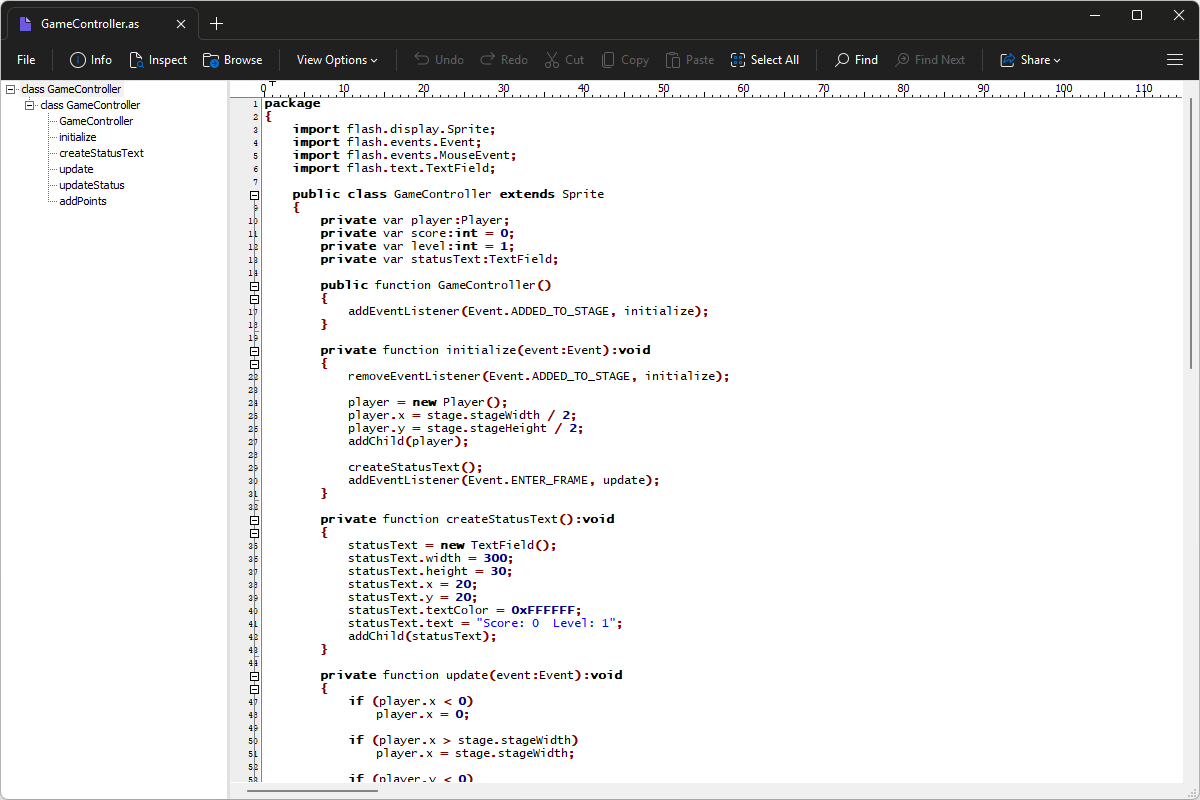The width and height of the screenshot is (1200, 800).
Task: Click the Redo toolbar button
Action: point(504,60)
